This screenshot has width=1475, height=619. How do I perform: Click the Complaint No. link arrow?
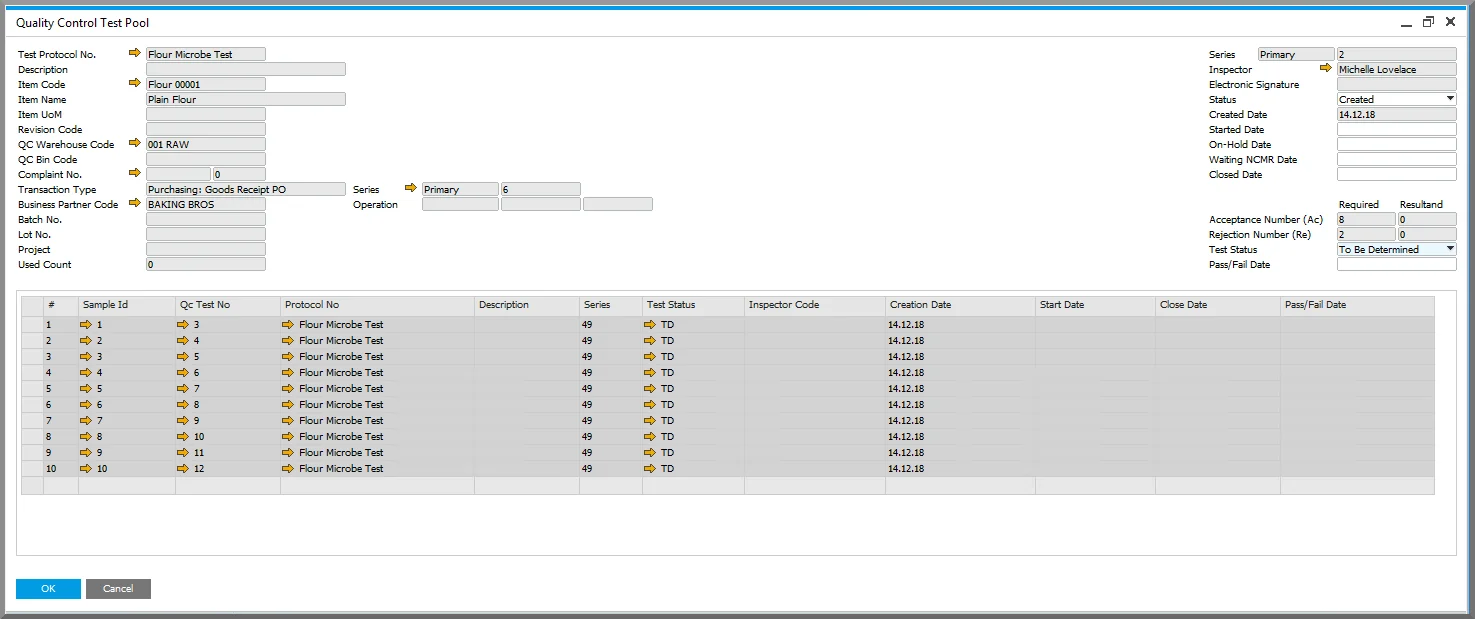point(135,174)
